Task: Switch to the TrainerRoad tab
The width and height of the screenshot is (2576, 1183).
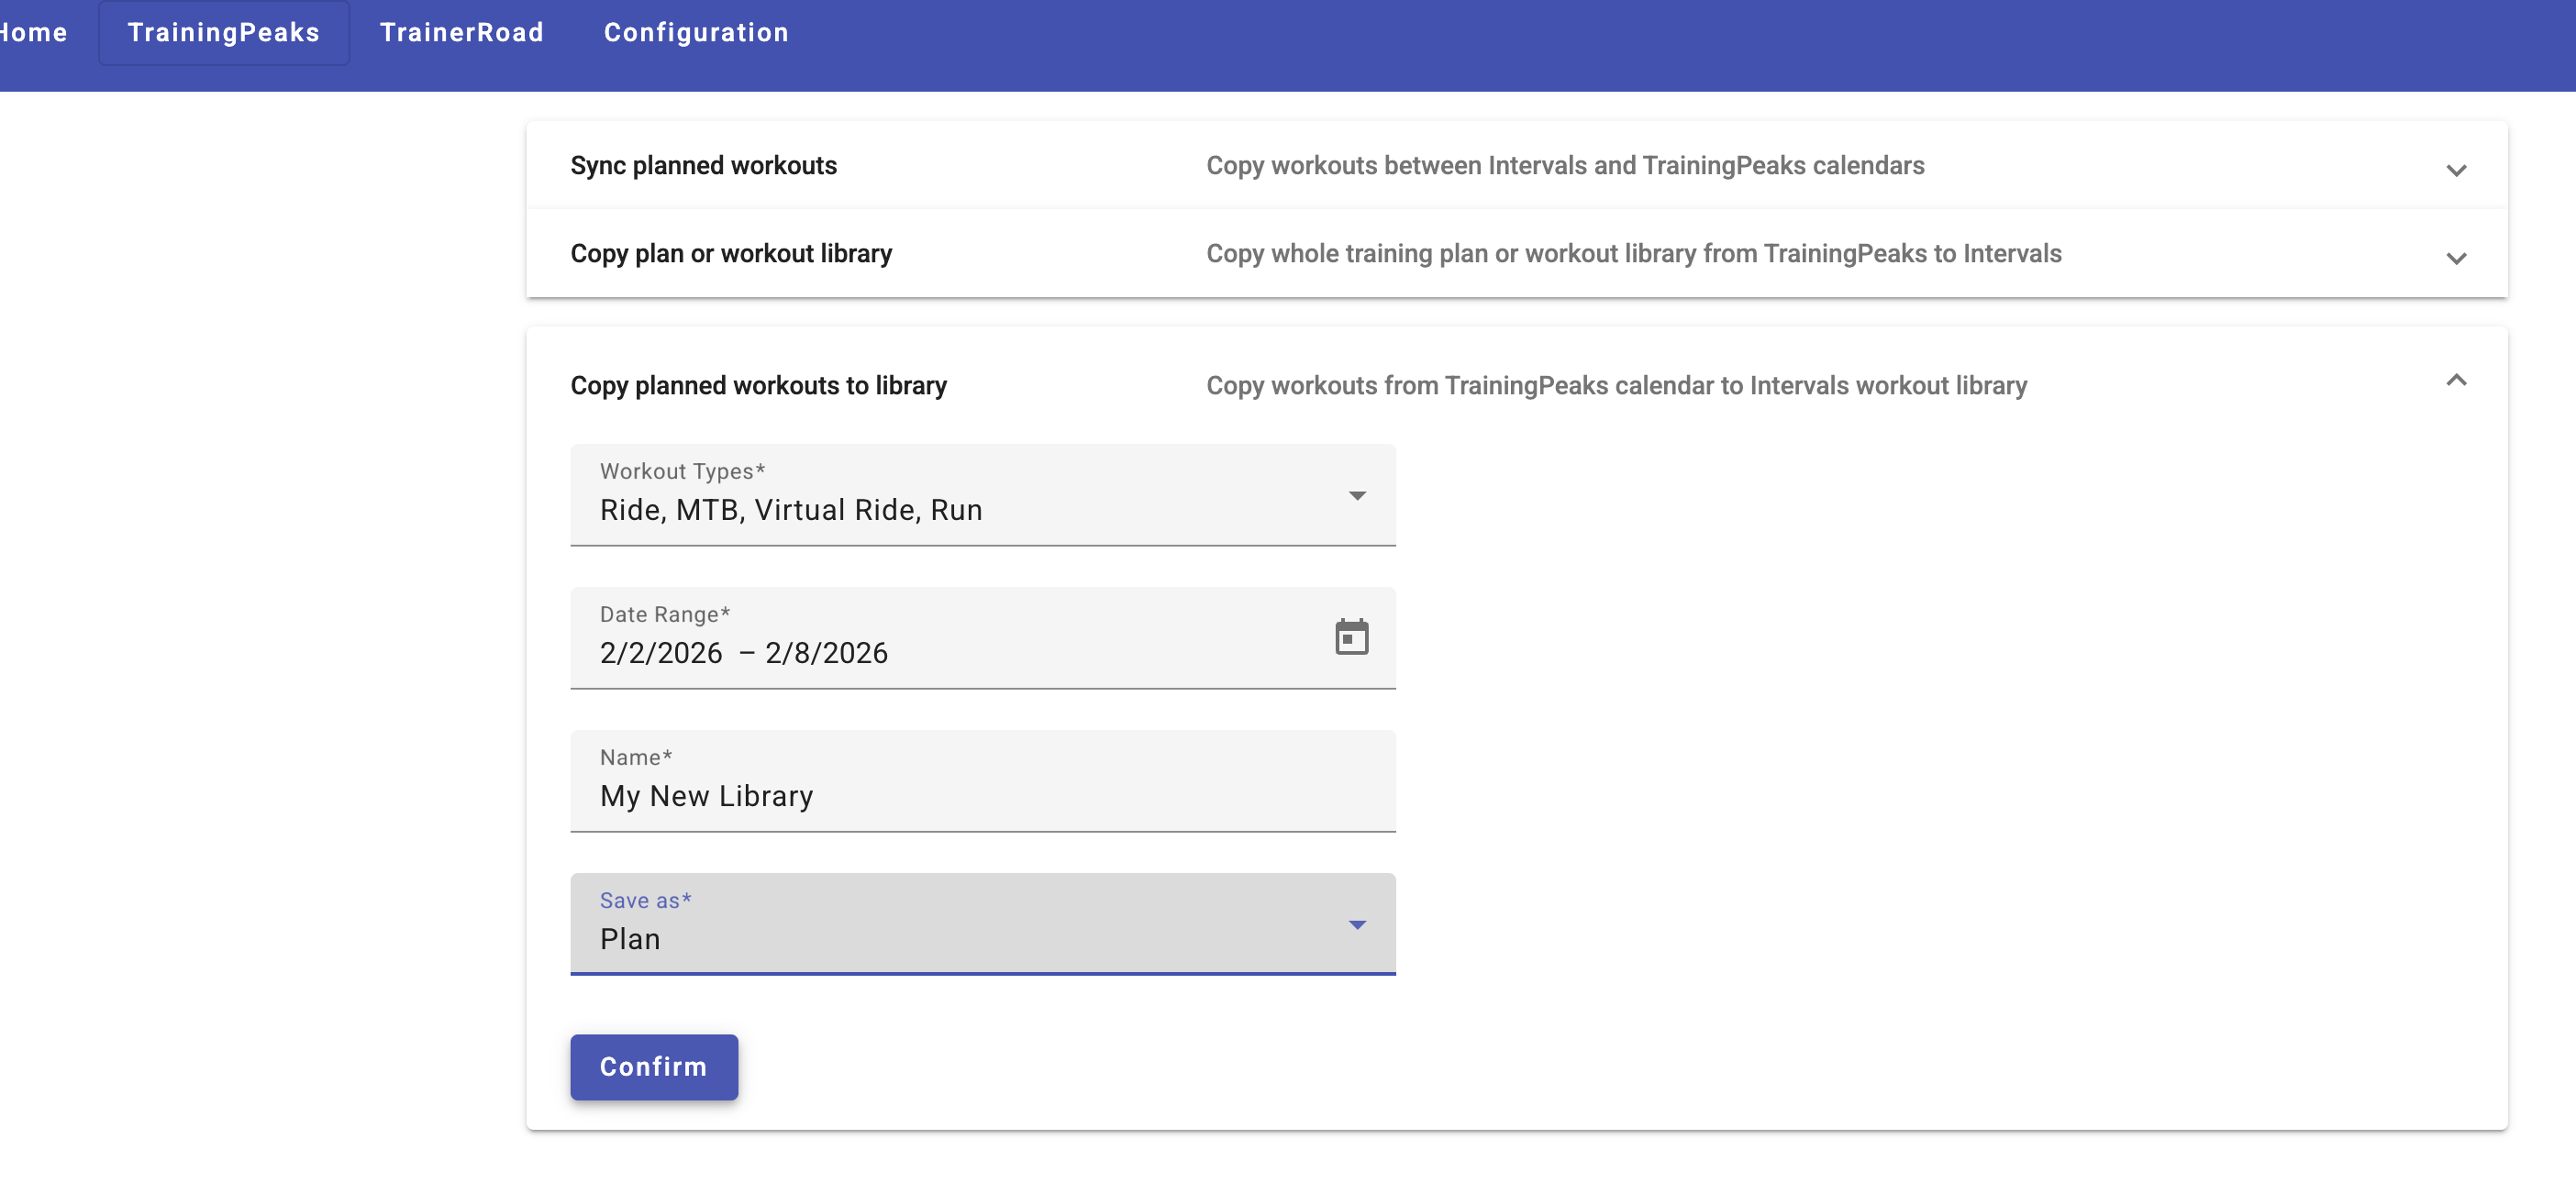Action: [x=461, y=33]
